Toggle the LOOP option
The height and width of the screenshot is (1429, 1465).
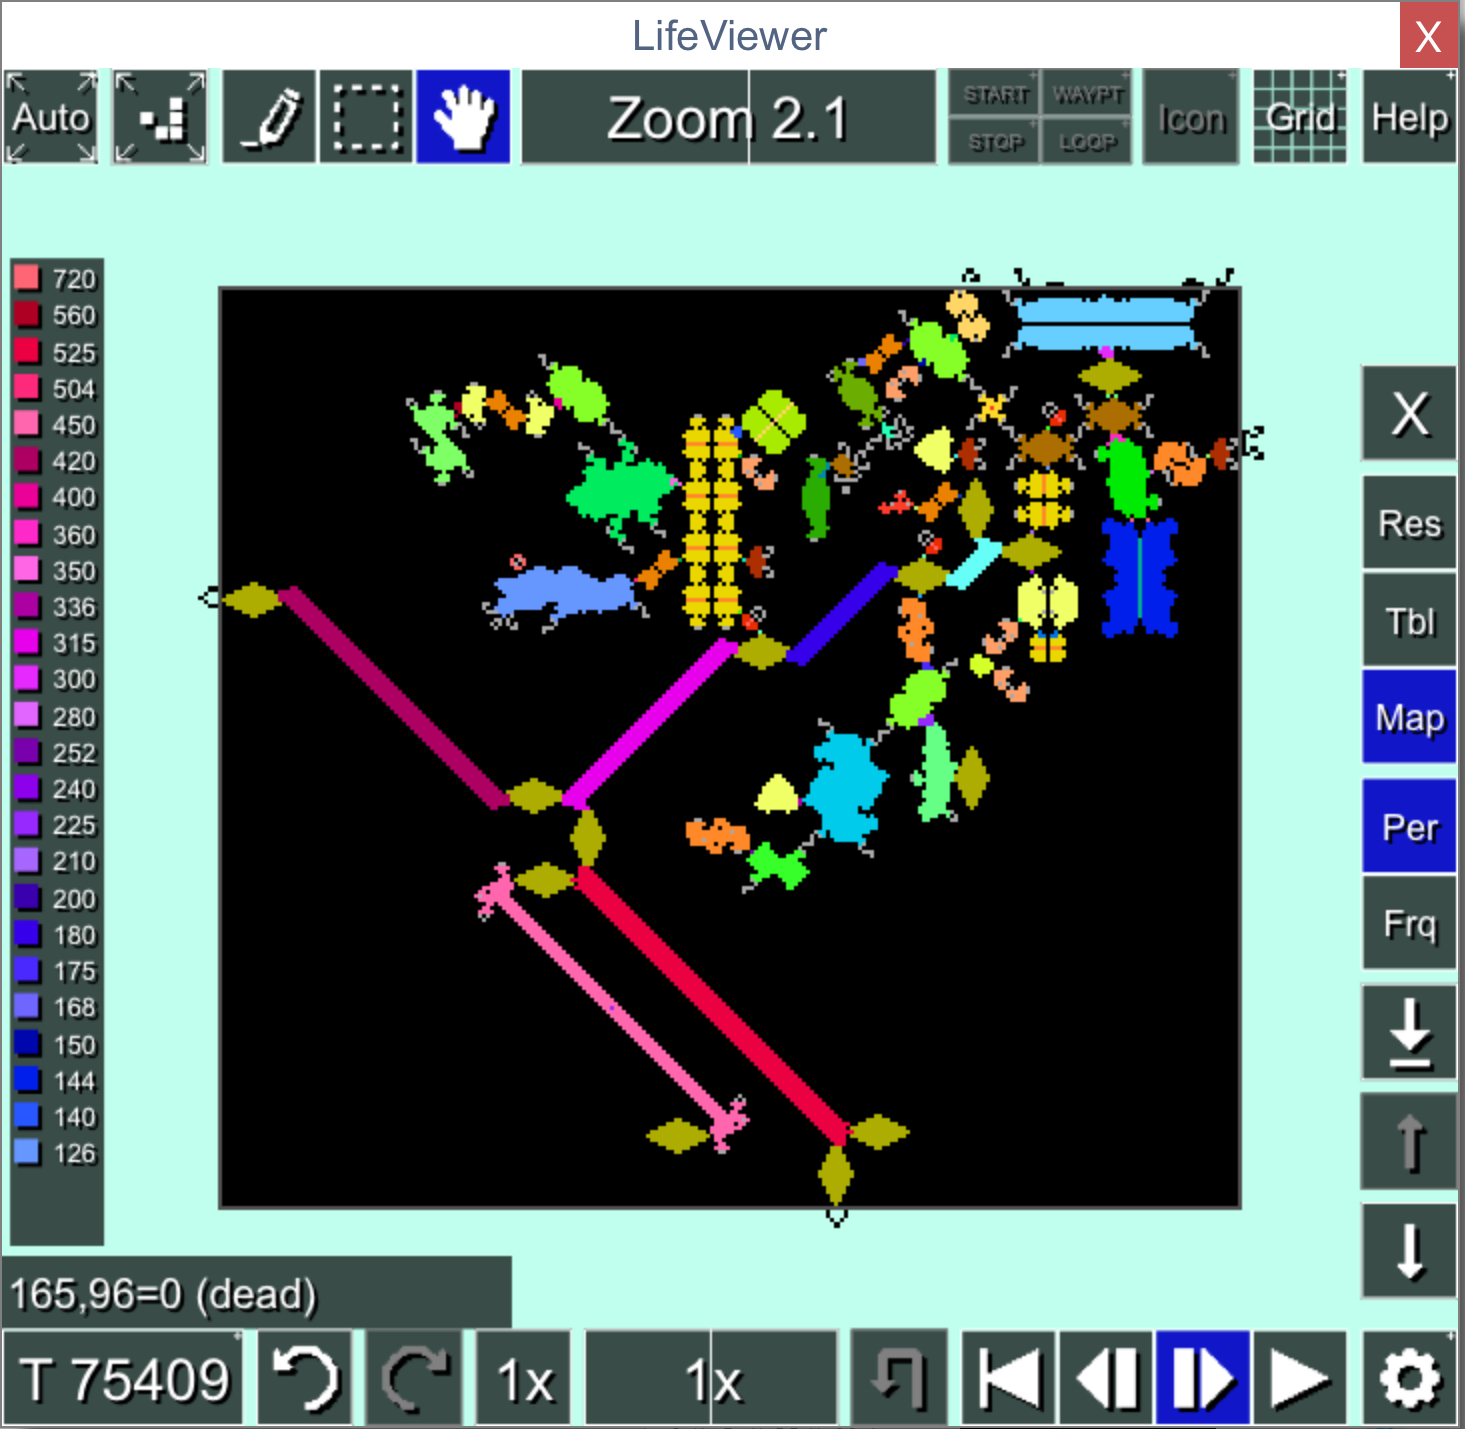(x=1087, y=141)
